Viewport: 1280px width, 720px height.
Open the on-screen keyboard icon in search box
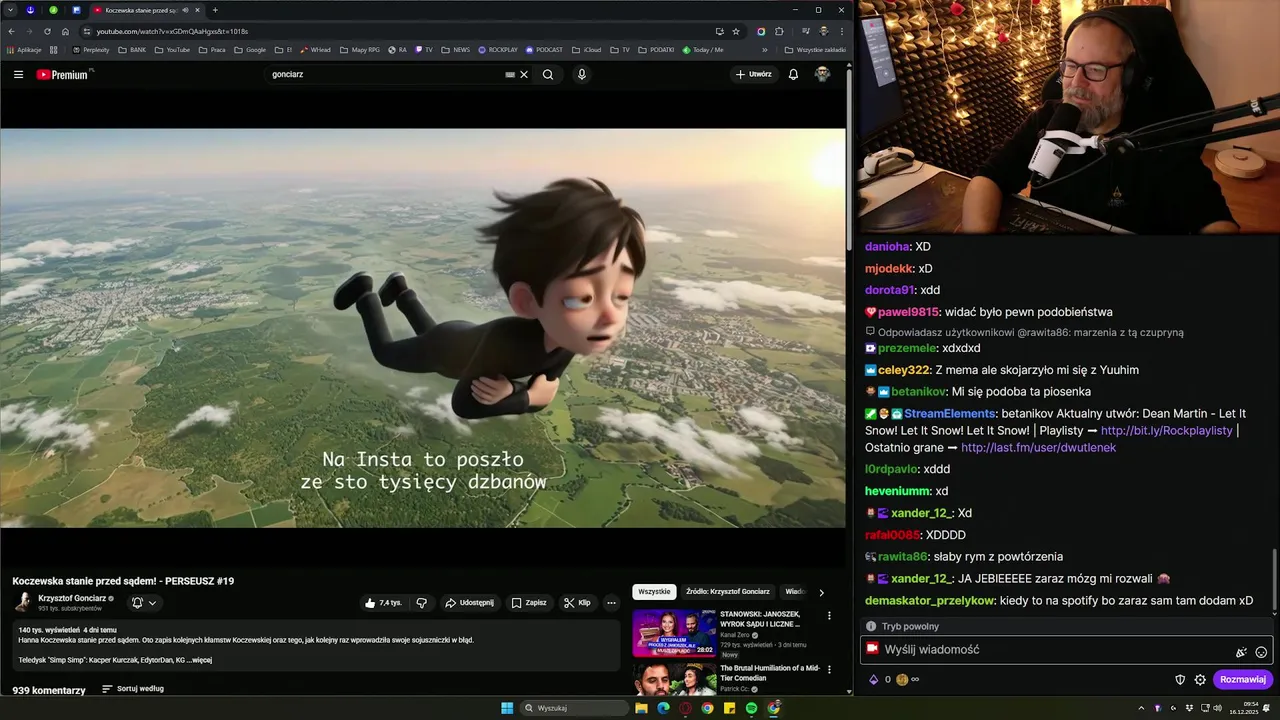click(x=510, y=74)
